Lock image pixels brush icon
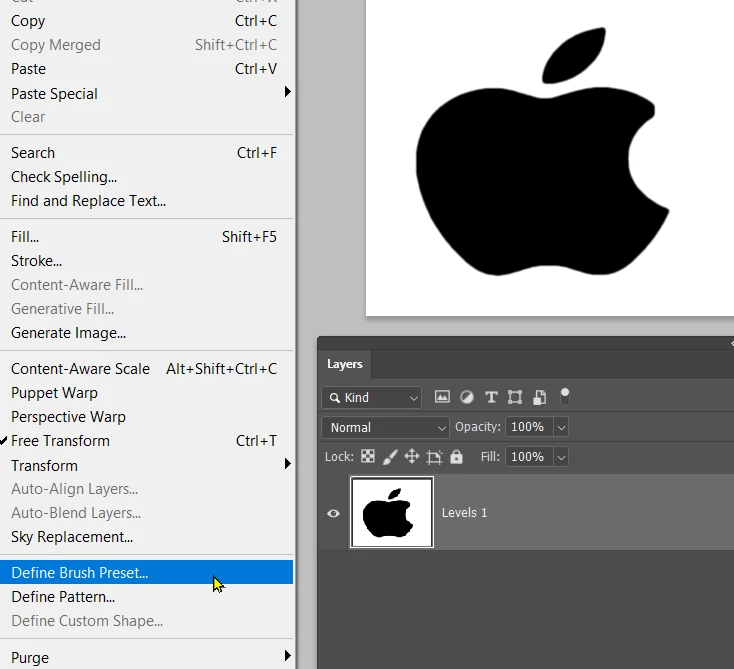The height and width of the screenshot is (669, 734). pos(390,456)
